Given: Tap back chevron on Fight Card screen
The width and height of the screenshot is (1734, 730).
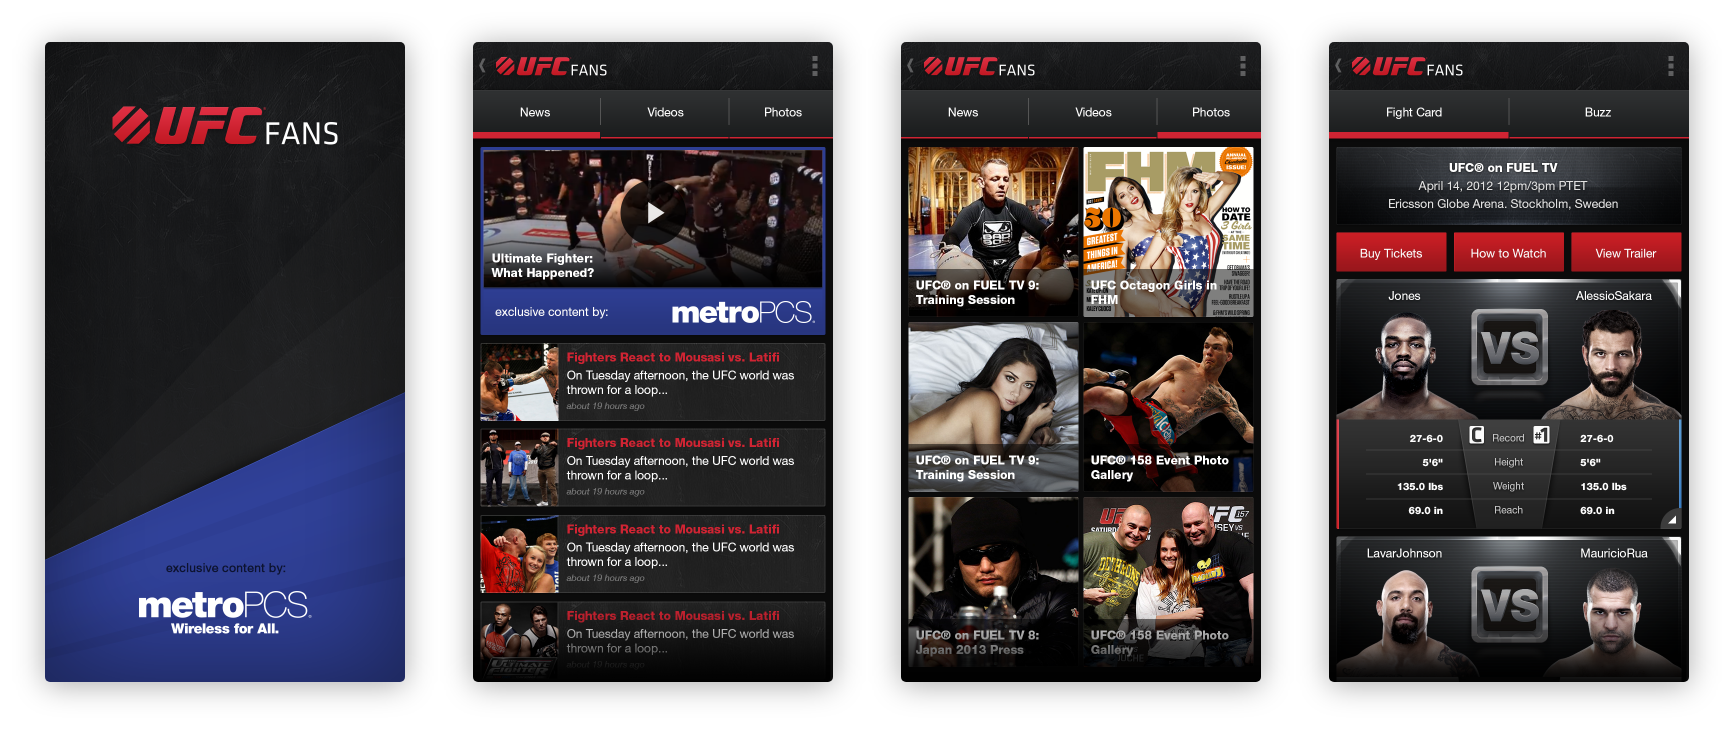Looking at the screenshot, I should 1339,66.
